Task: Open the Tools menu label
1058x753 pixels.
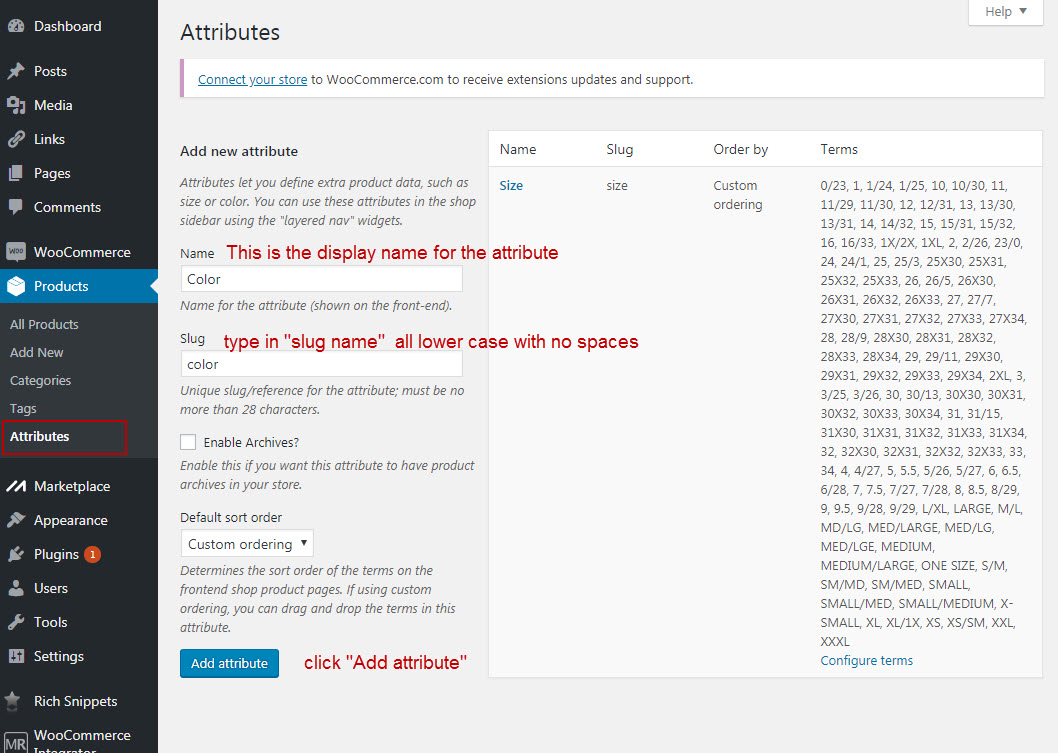Action: pyautogui.click(x=51, y=622)
